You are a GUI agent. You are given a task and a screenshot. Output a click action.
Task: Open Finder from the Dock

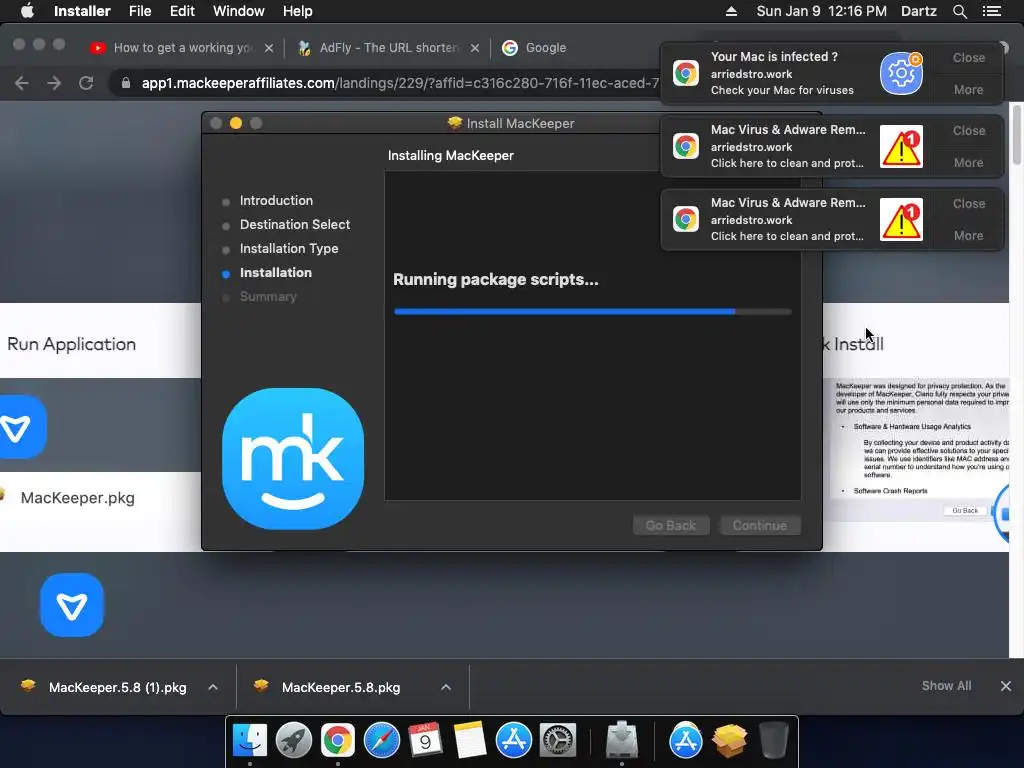(249, 741)
